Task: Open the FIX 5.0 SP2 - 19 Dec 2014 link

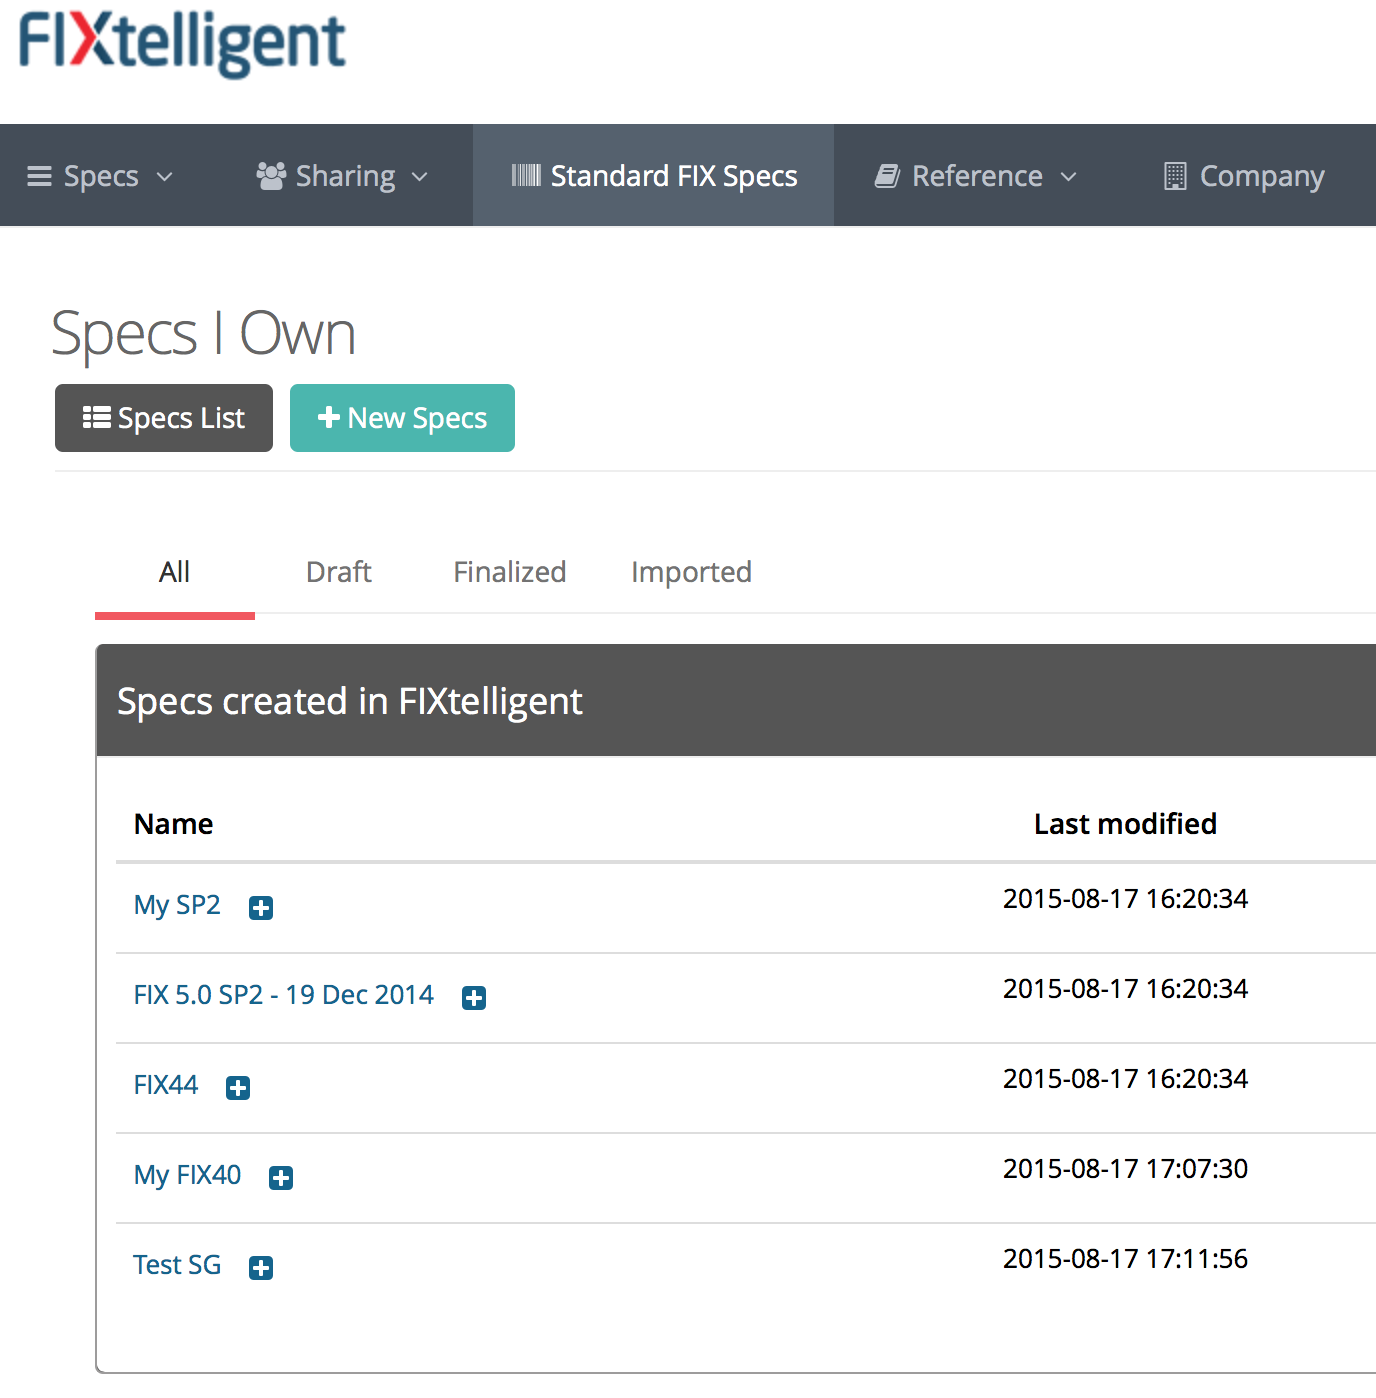Action: click(284, 995)
